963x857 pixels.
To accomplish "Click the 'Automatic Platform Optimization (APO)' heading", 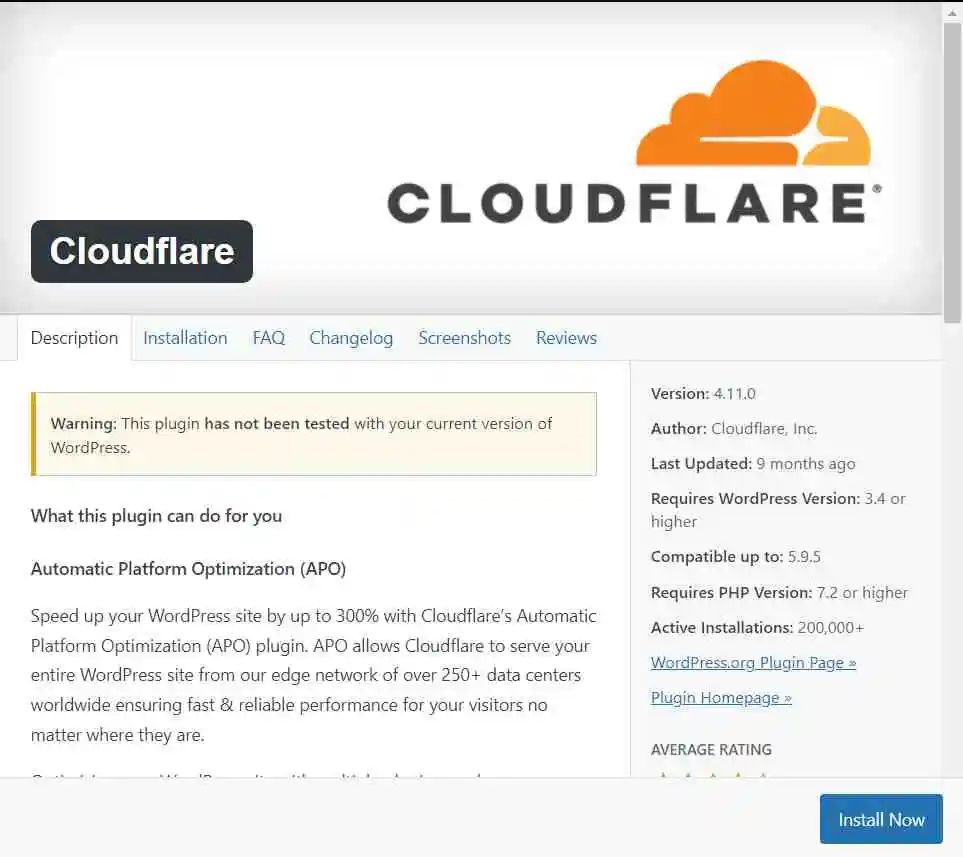I will click(189, 569).
